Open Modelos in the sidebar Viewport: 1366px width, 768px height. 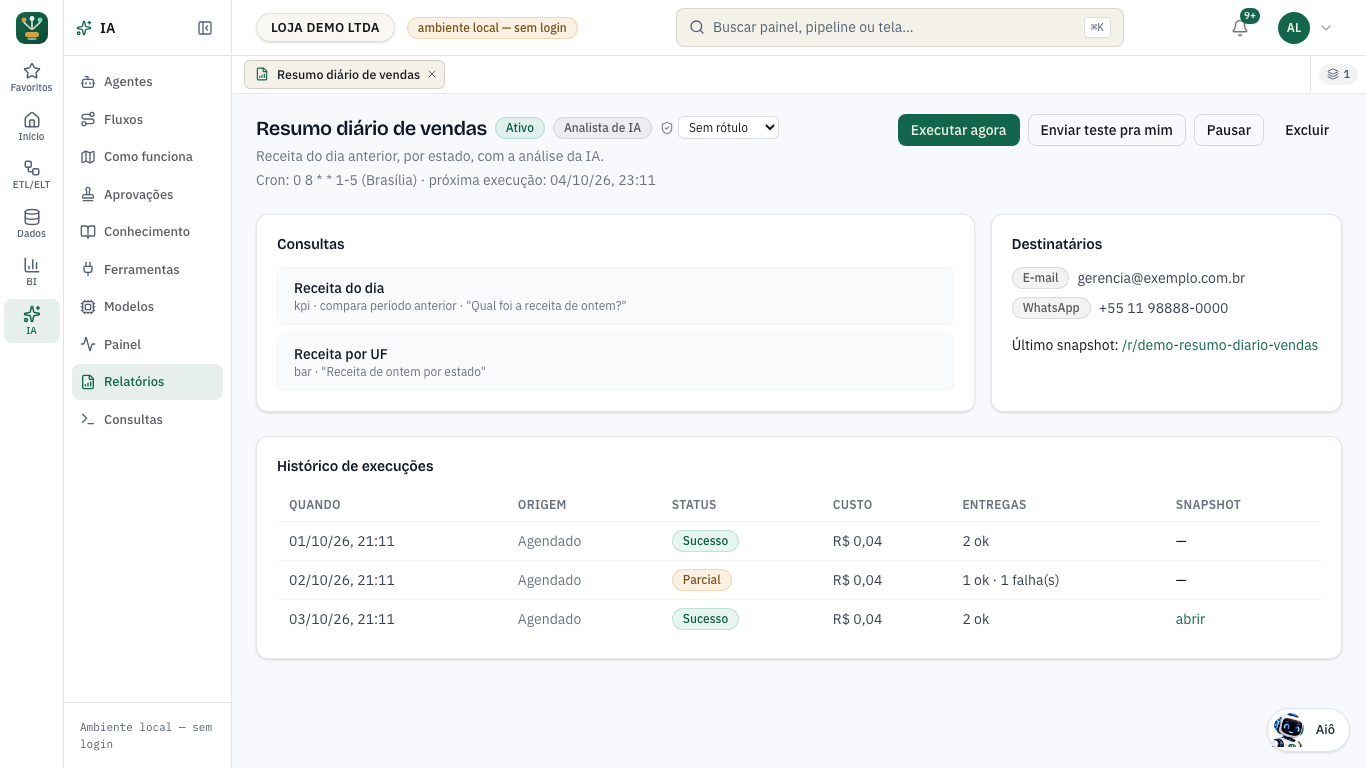(x=147, y=307)
